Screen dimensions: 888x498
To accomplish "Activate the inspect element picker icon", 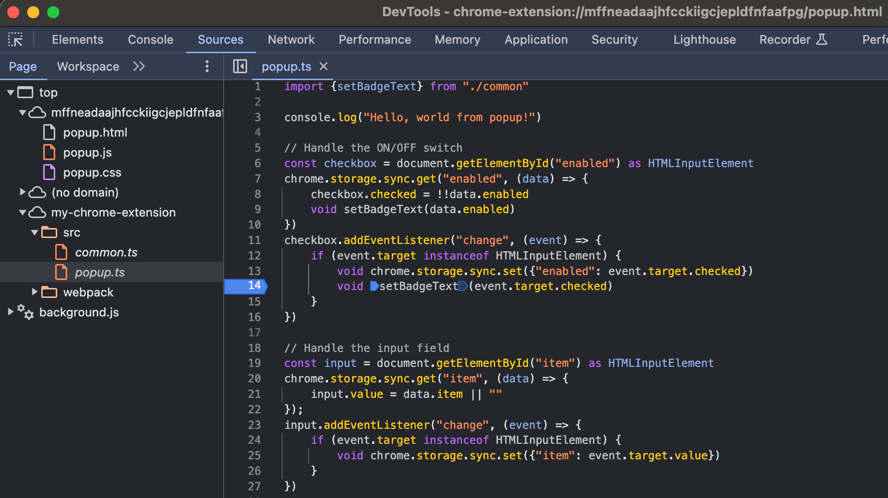I will [x=15, y=40].
